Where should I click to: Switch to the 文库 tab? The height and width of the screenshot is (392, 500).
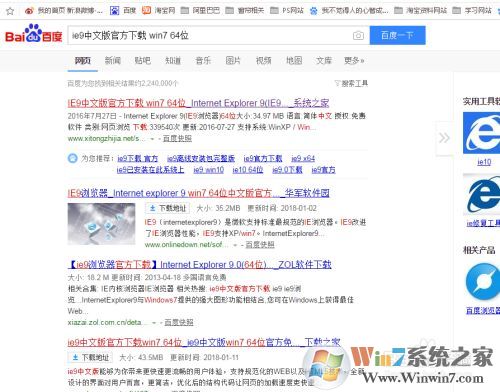[324, 61]
